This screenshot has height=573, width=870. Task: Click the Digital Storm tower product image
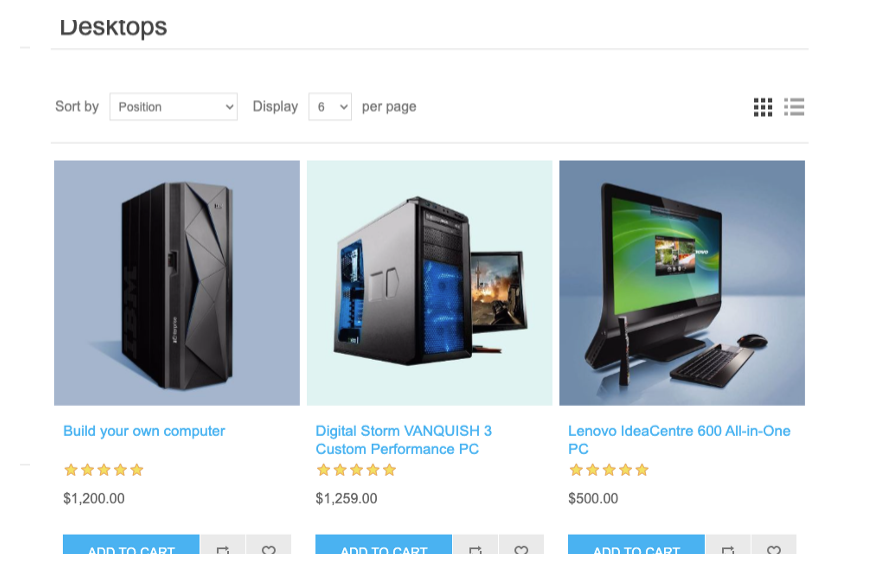point(429,283)
